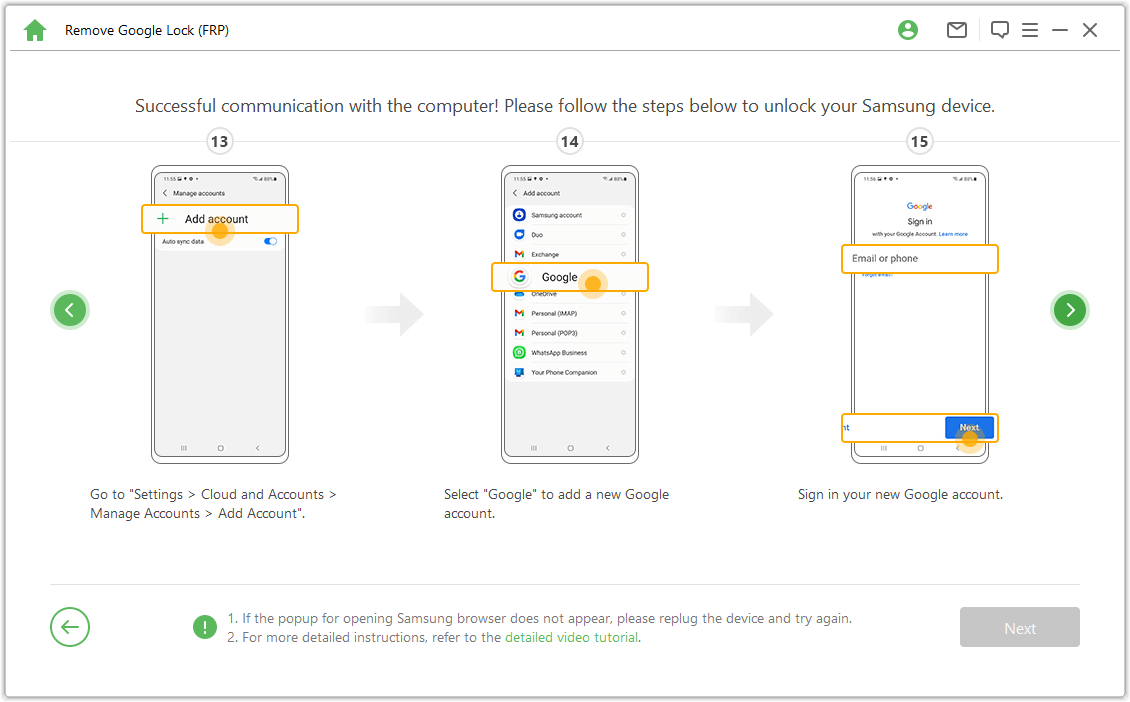Click Manage accounts back chevron in step 13
The width and height of the screenshot is (1130, 702).
point(165,193)
